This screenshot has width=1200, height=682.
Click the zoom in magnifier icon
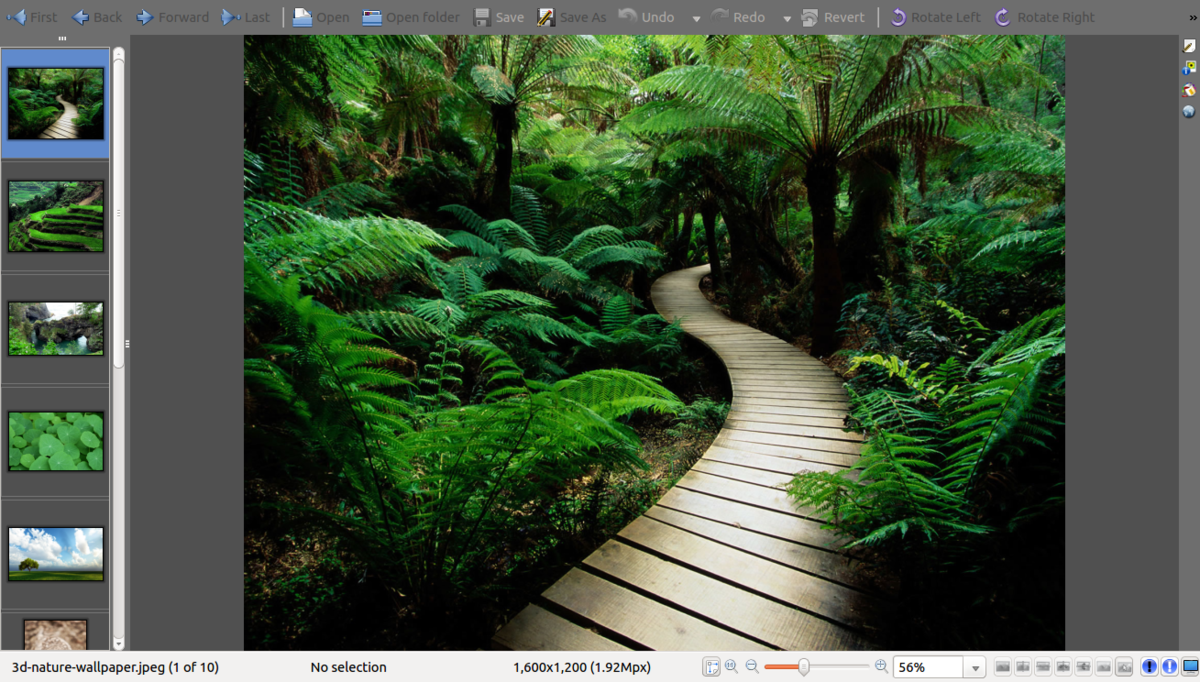881,666
